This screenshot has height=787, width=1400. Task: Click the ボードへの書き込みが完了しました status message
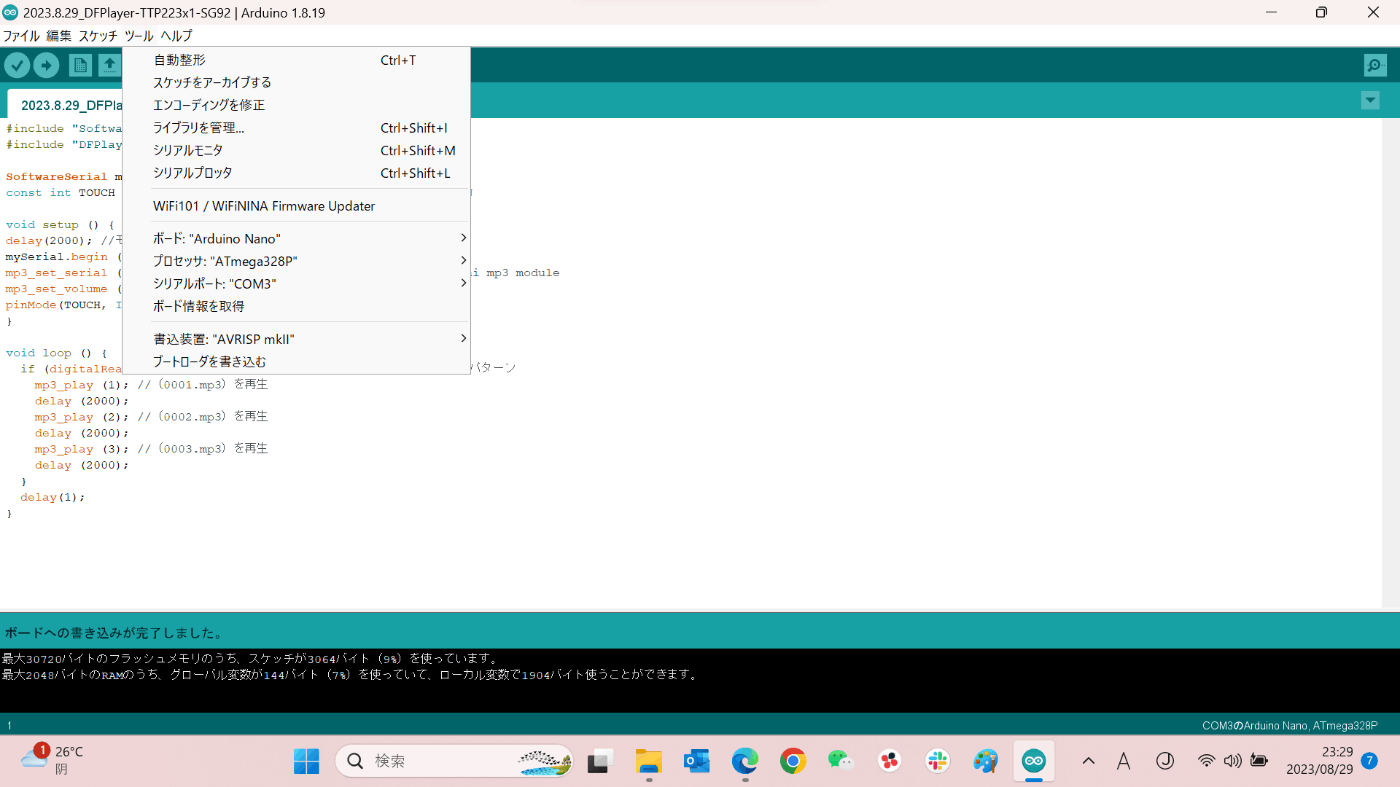pos(113,633)
